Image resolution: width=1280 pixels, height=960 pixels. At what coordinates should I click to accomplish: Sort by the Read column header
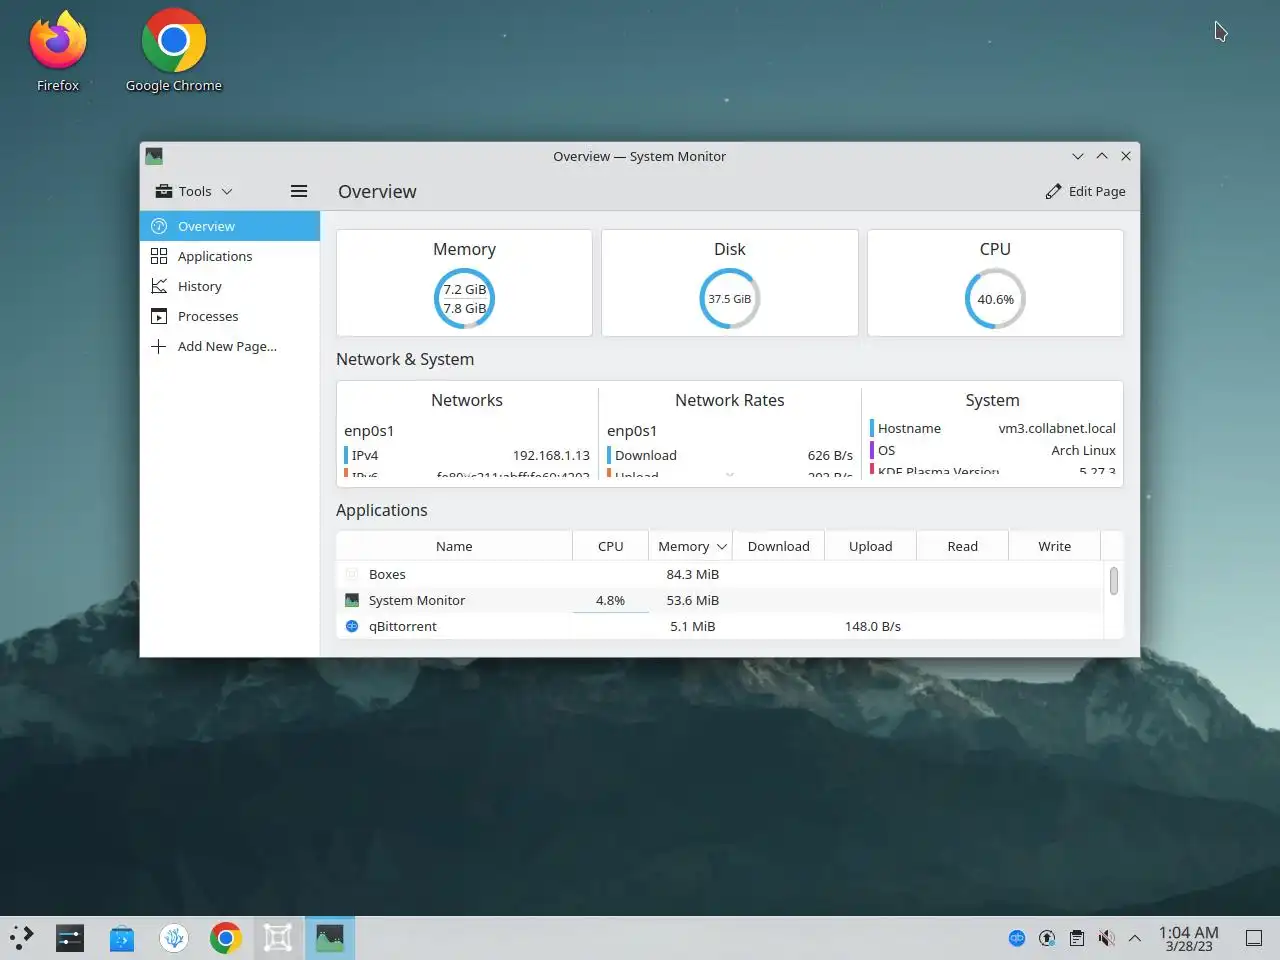pyautogui.click(x=962, y=546)
